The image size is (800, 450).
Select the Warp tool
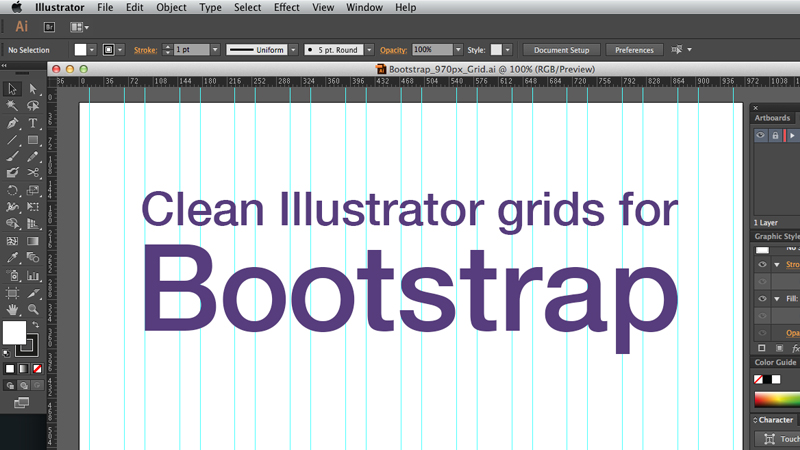pyautogui.click(x=12, y=207)
